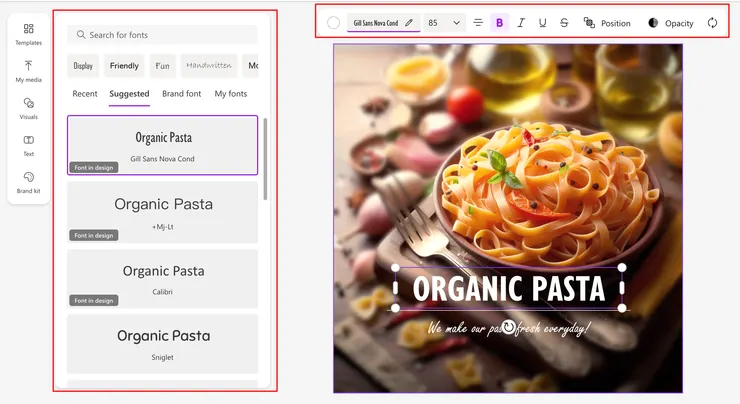The image size is (740, 404).
Task: Switch to the Recent fonts tab
Action: (x=85, y=93)
